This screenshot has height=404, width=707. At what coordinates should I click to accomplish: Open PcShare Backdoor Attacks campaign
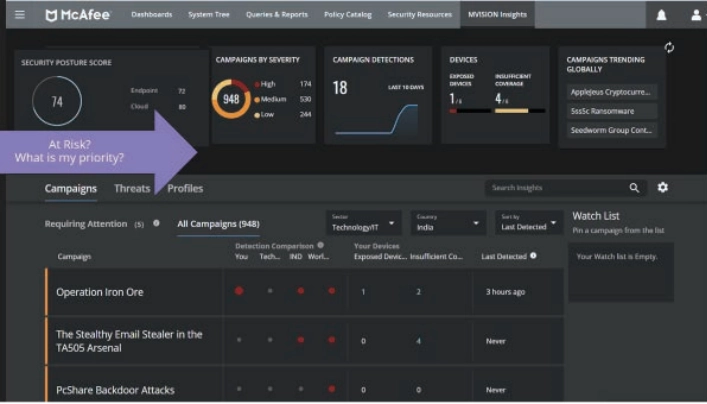115,390
